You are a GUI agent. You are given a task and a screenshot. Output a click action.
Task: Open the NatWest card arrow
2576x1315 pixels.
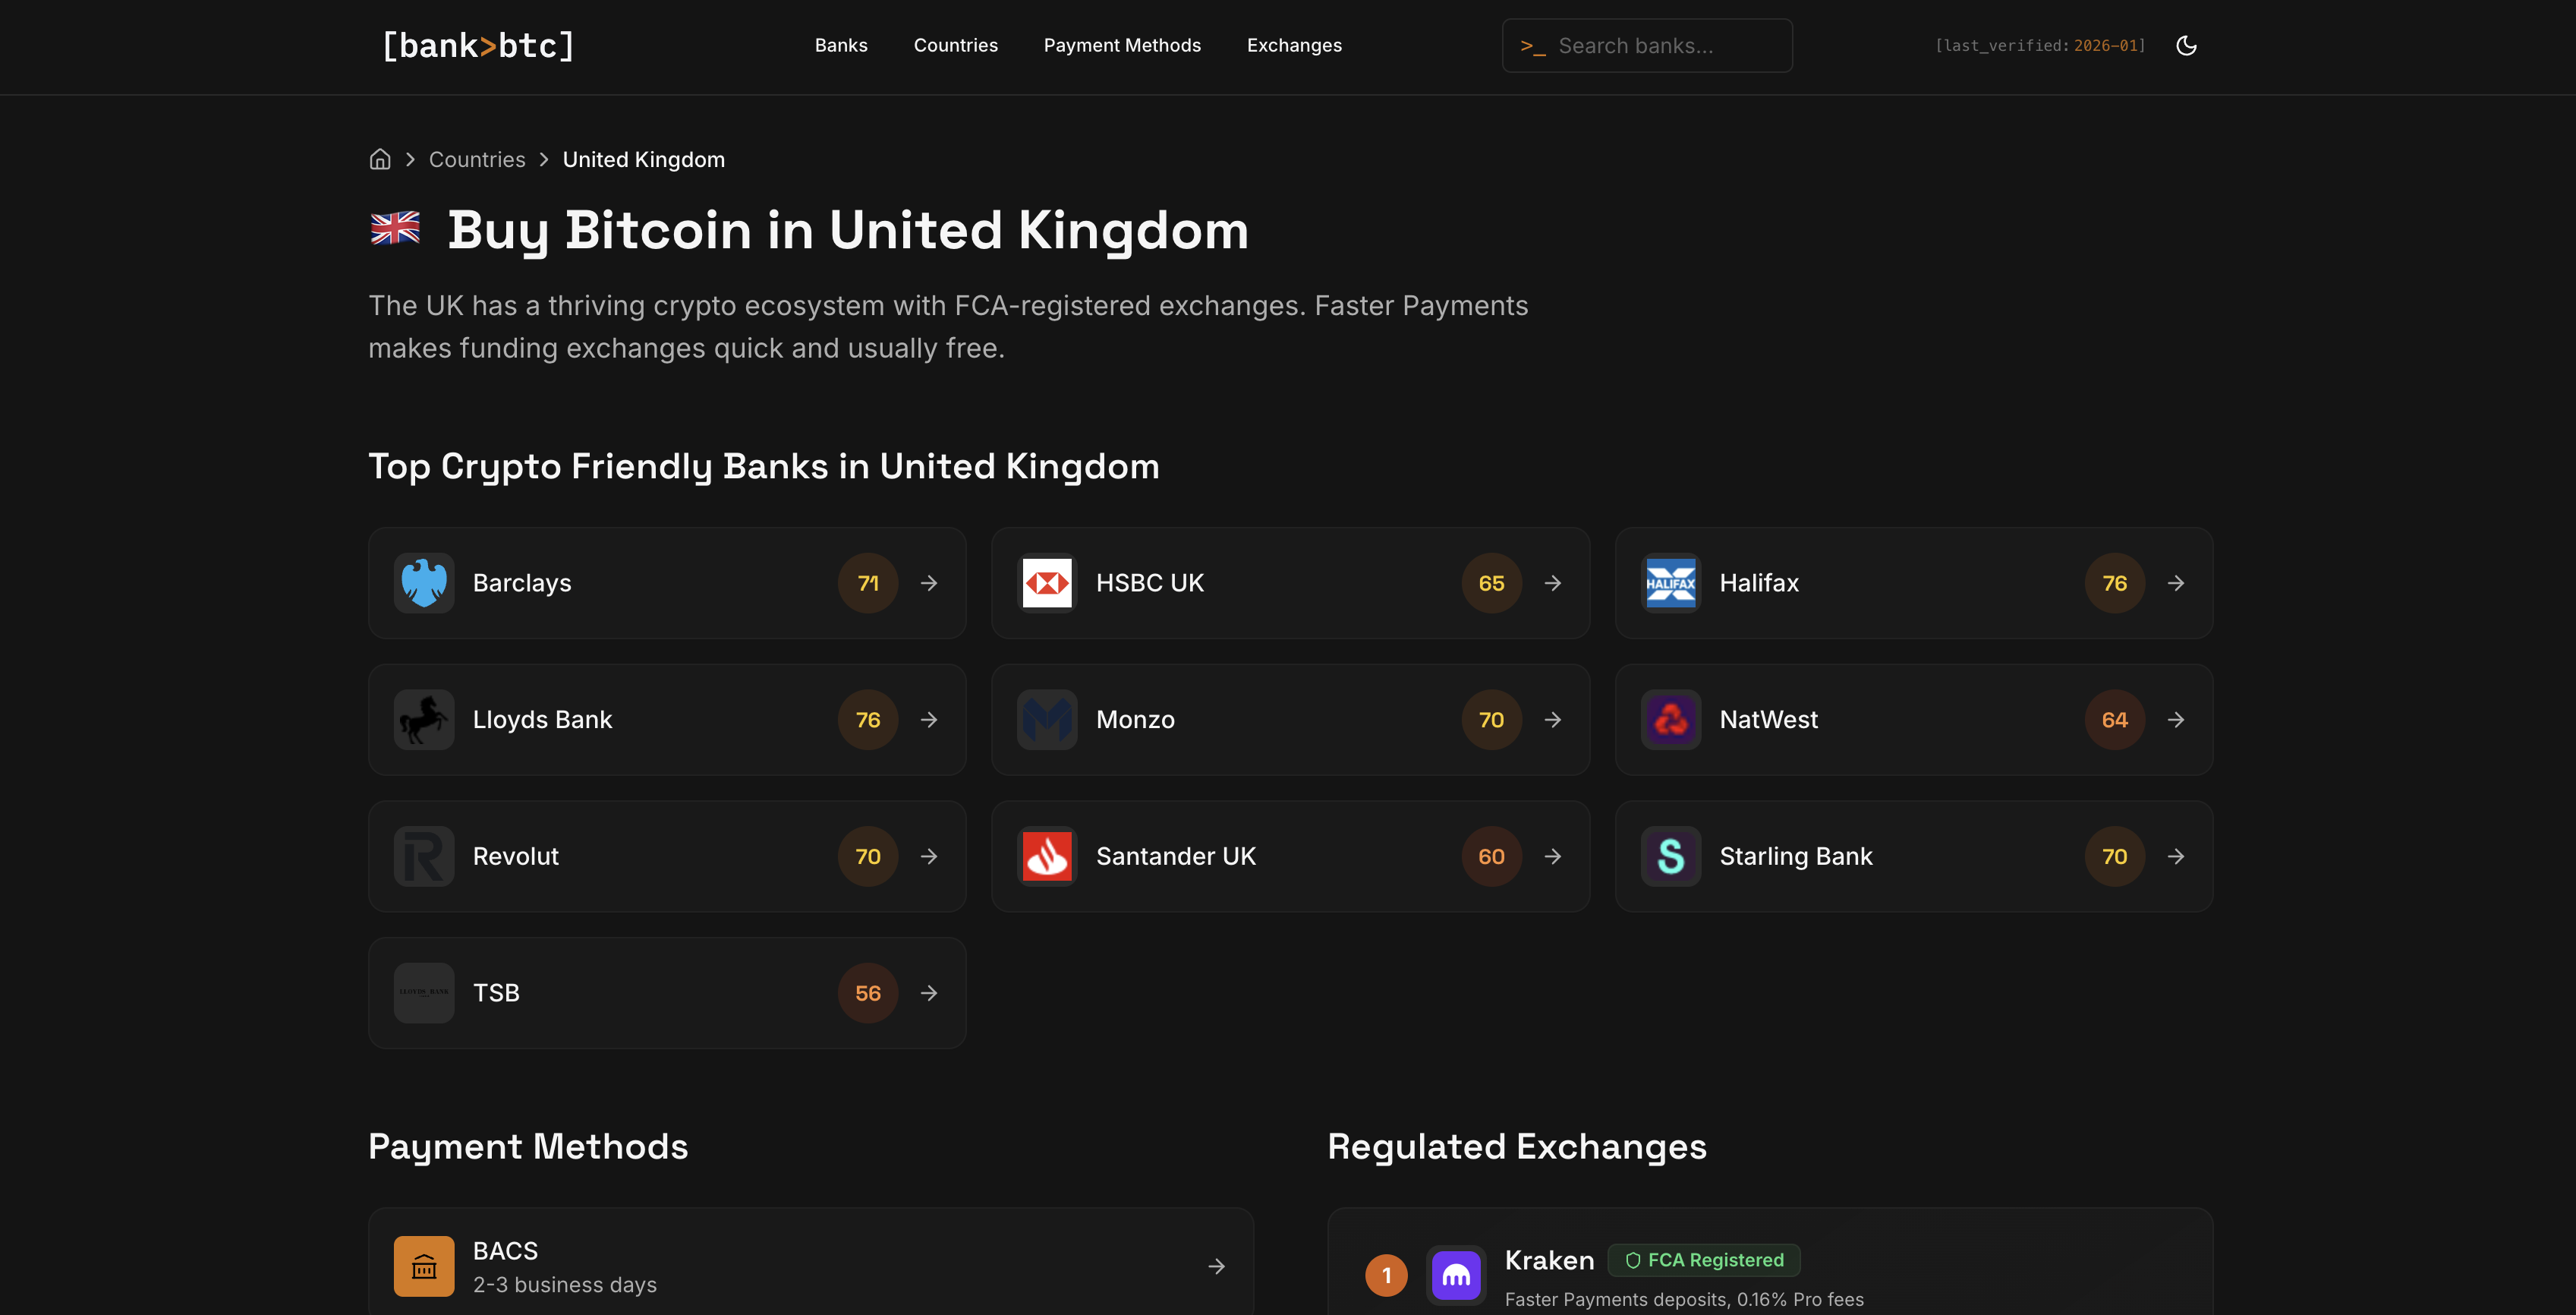(x=2177, y=719)
